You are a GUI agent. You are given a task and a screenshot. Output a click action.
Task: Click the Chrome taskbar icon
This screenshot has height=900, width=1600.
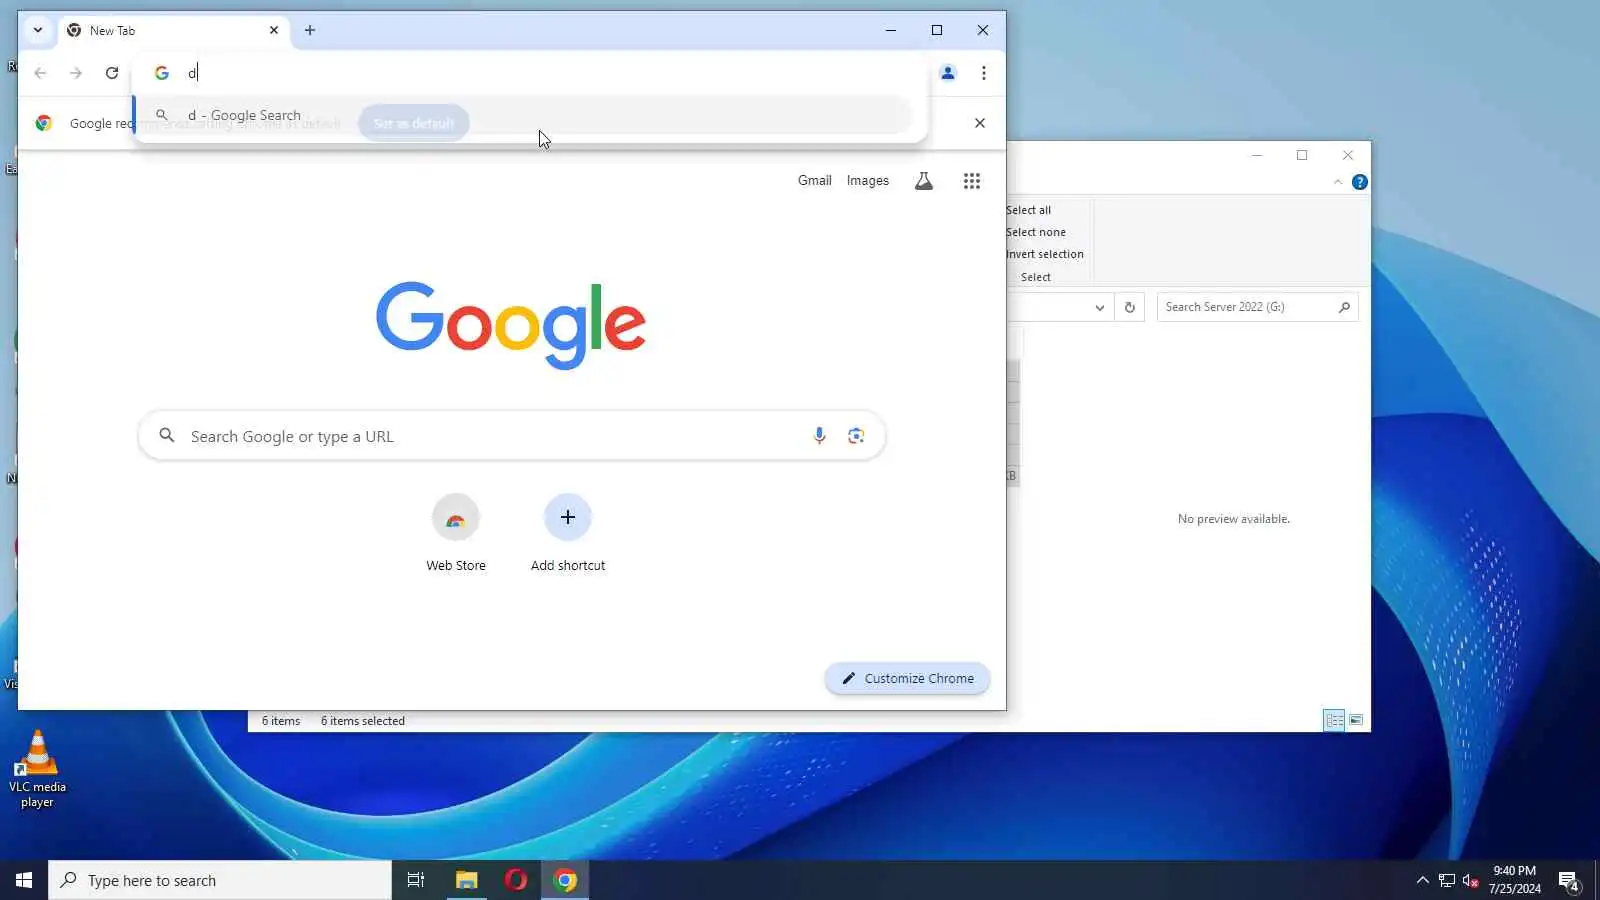click(566, 880)
